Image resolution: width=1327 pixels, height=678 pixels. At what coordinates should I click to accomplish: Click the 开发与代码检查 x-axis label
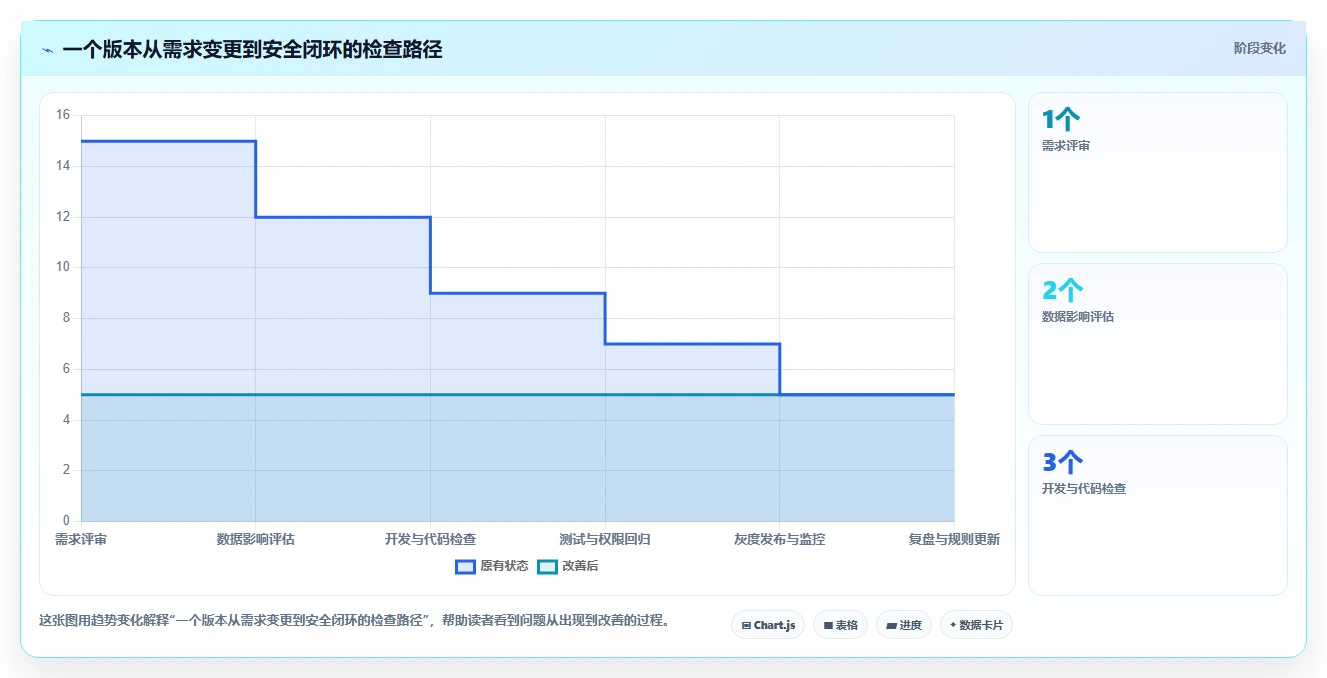[430, 539]
